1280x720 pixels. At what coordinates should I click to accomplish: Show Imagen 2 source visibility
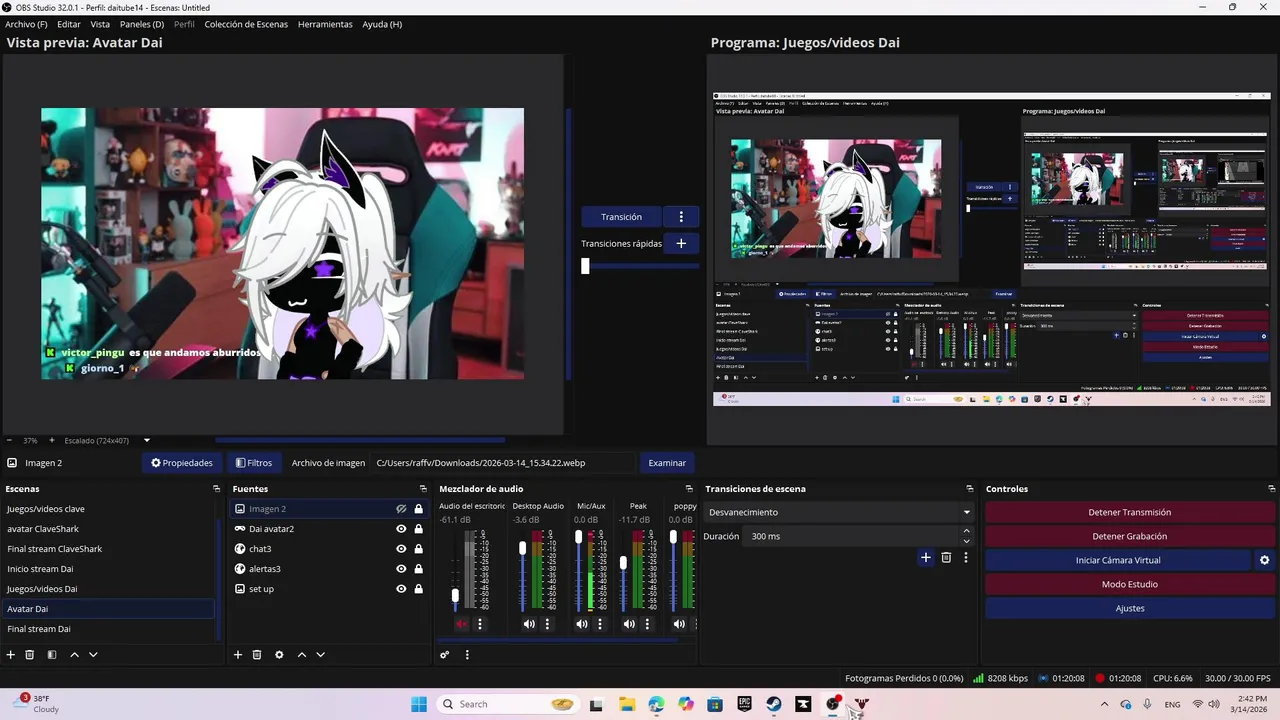[401, 509]
